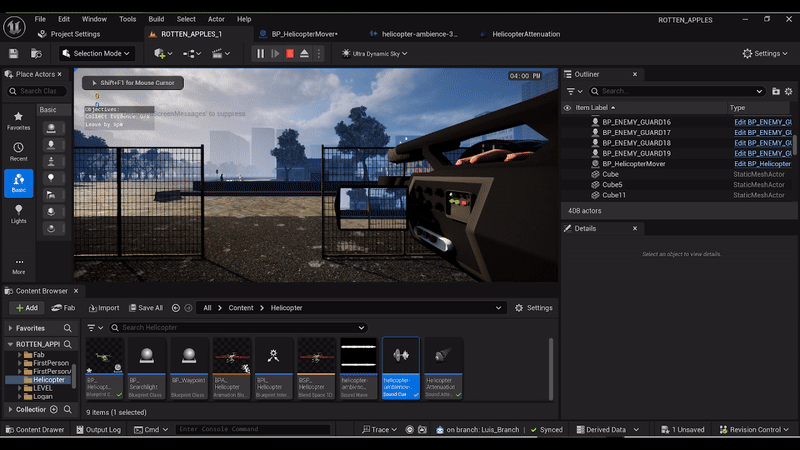This screenshot has width=800, height=450.
Task: Select the Lights category in Place Actors
Action: (18, 214)
